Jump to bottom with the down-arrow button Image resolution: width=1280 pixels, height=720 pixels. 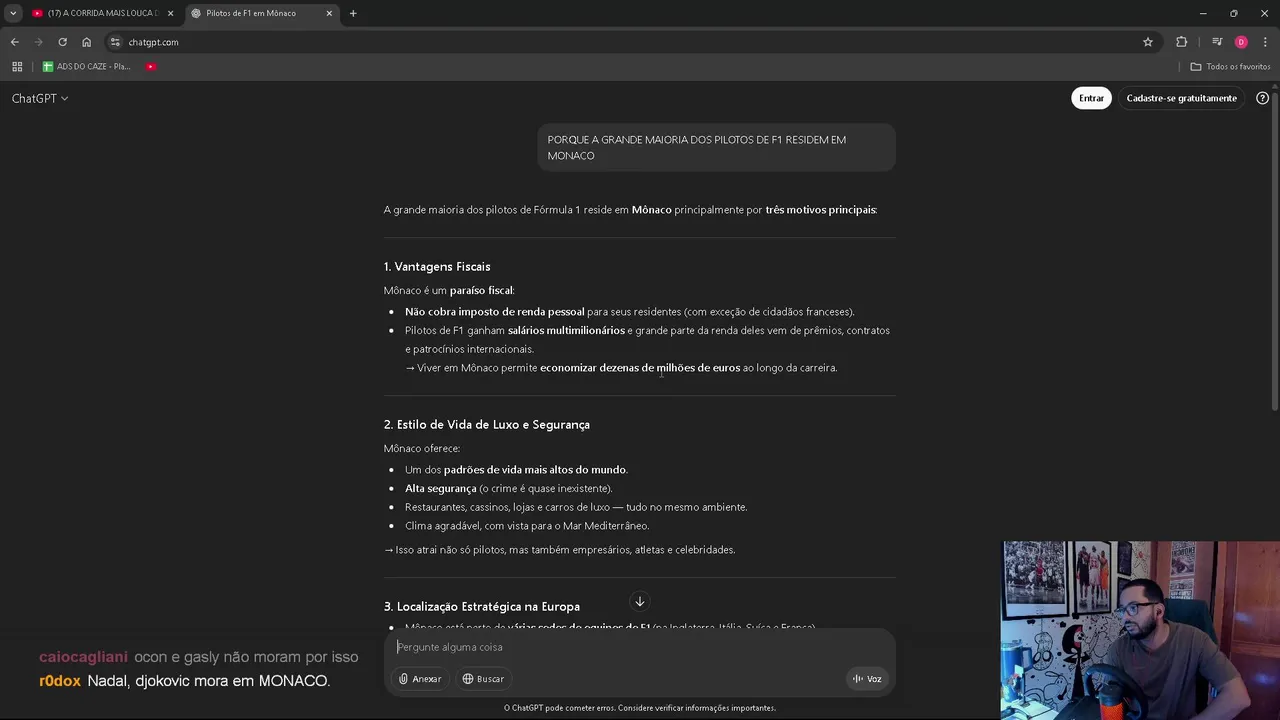coord(640,601)
